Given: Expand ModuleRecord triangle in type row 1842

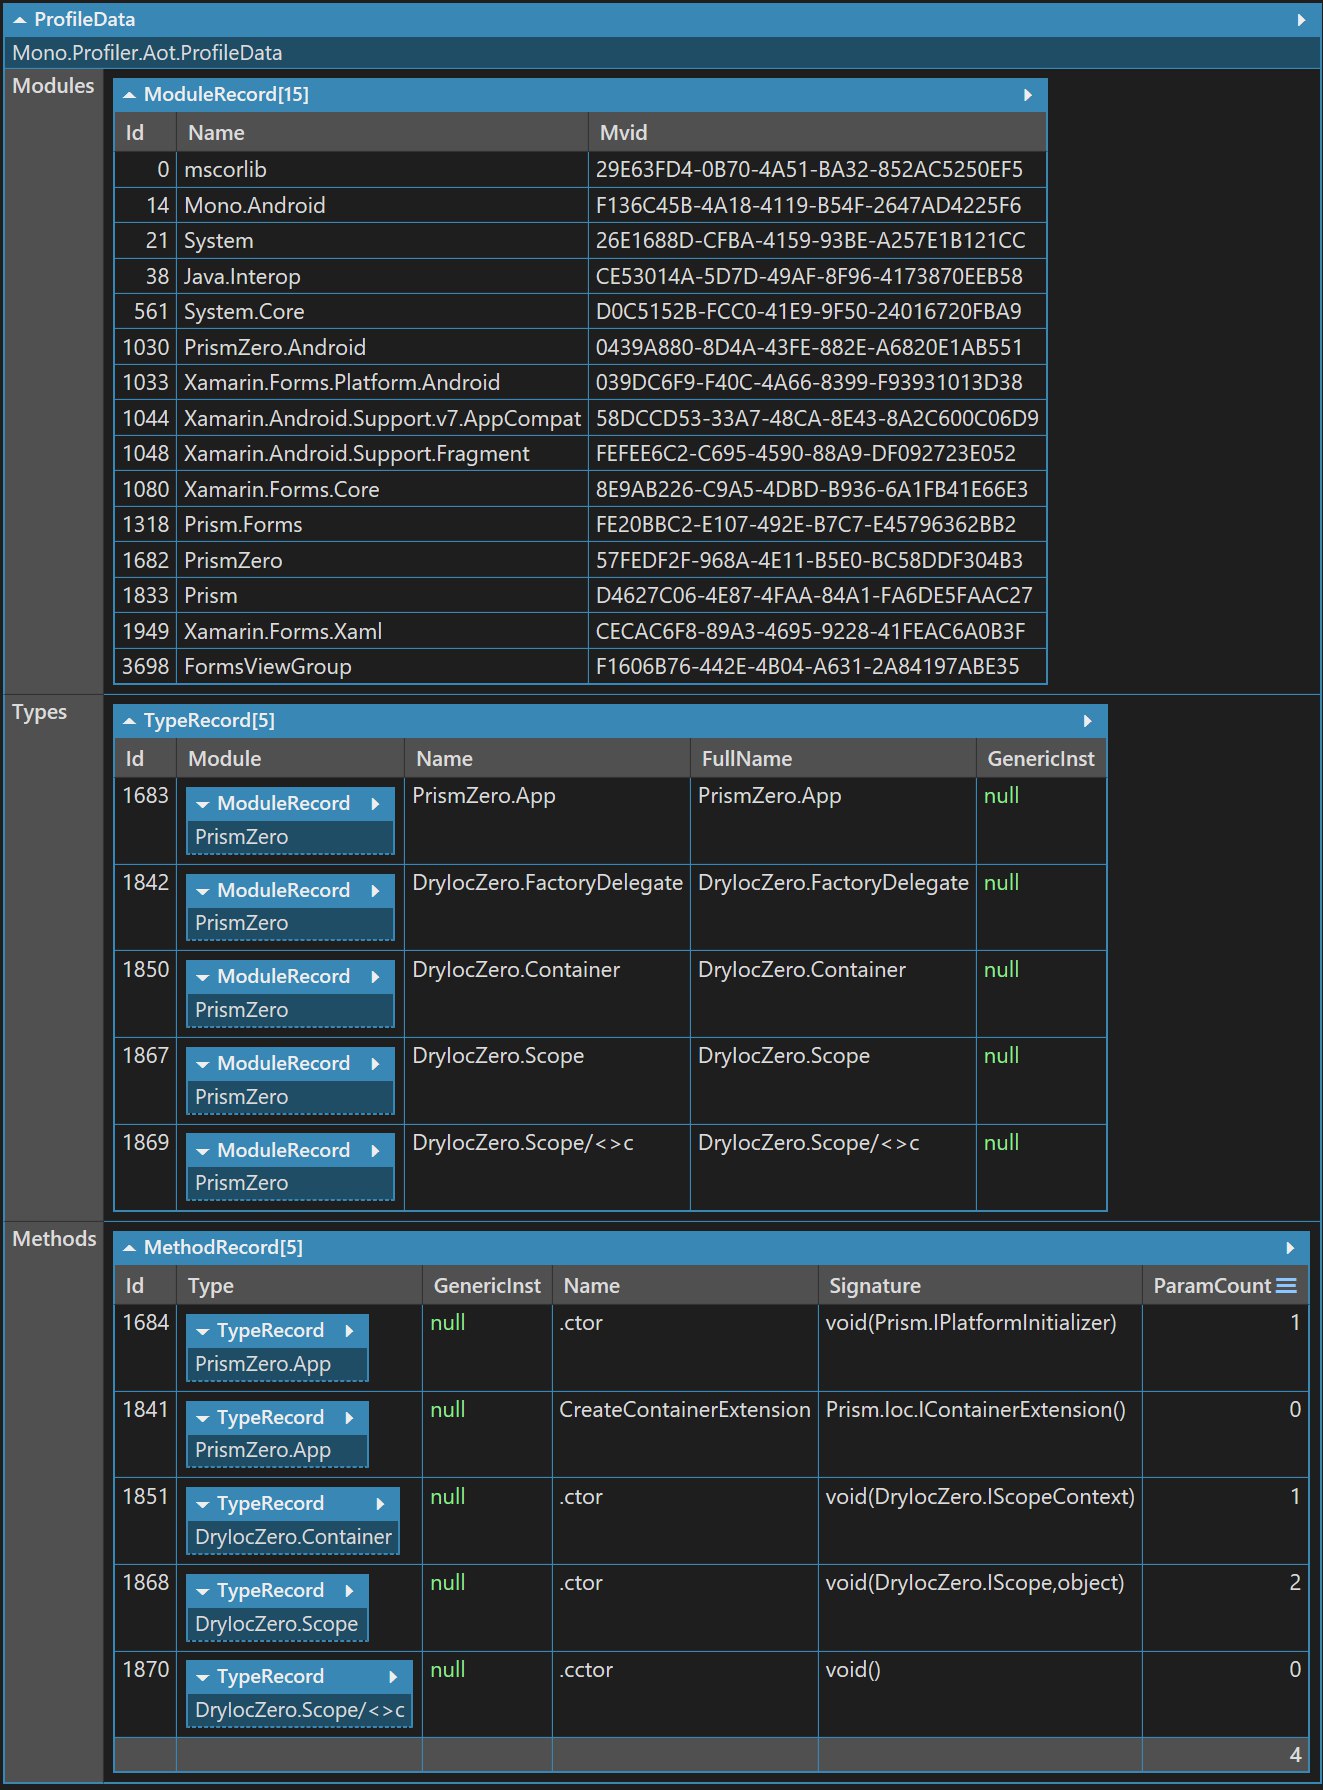Looking at the screenshot, I should 203,891.
